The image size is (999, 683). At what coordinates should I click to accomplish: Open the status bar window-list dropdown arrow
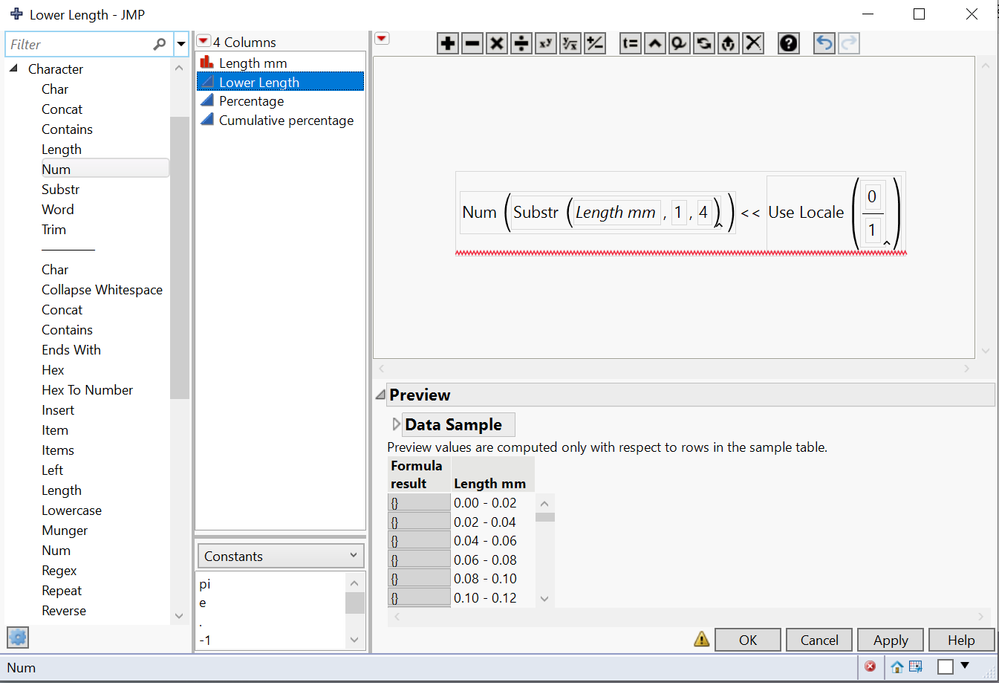click(x=965, y=666)
